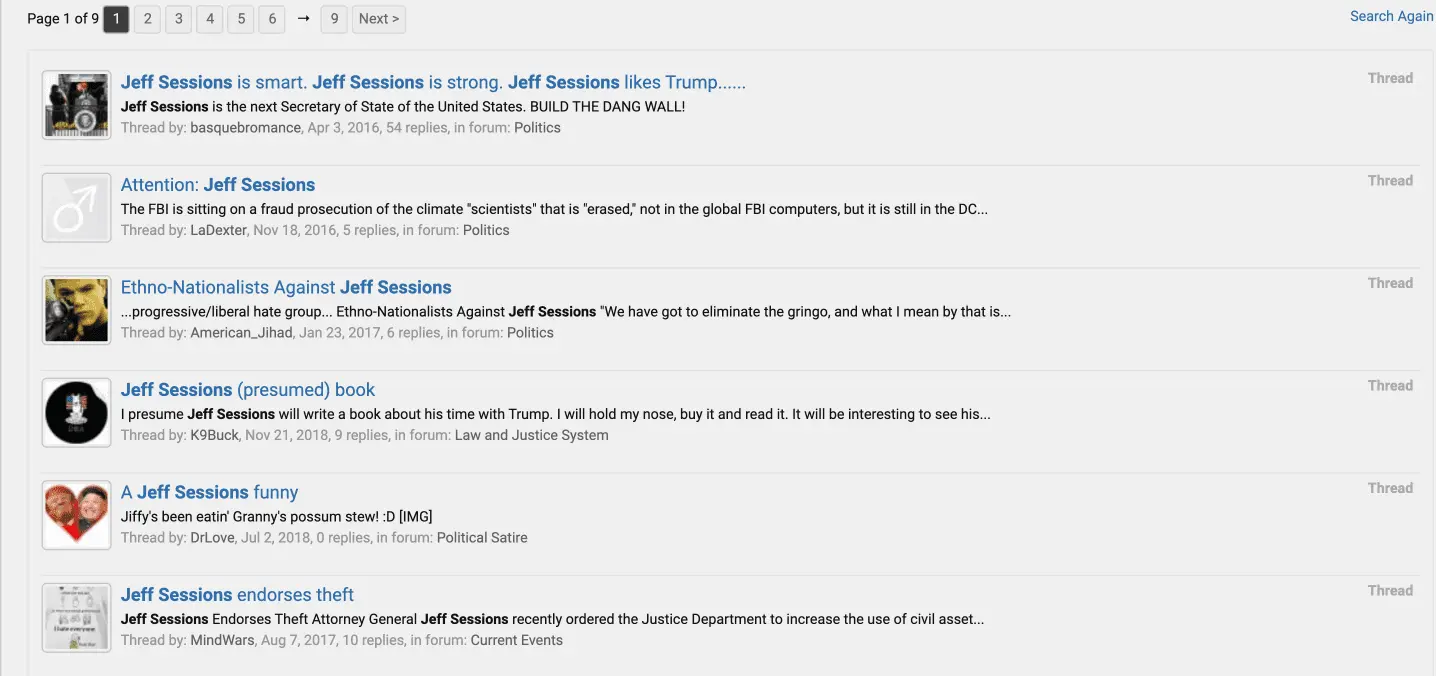This screenshot has width=1436, height=676.
Task: Go to page 2 of results
Action: [x=147, y=19]
